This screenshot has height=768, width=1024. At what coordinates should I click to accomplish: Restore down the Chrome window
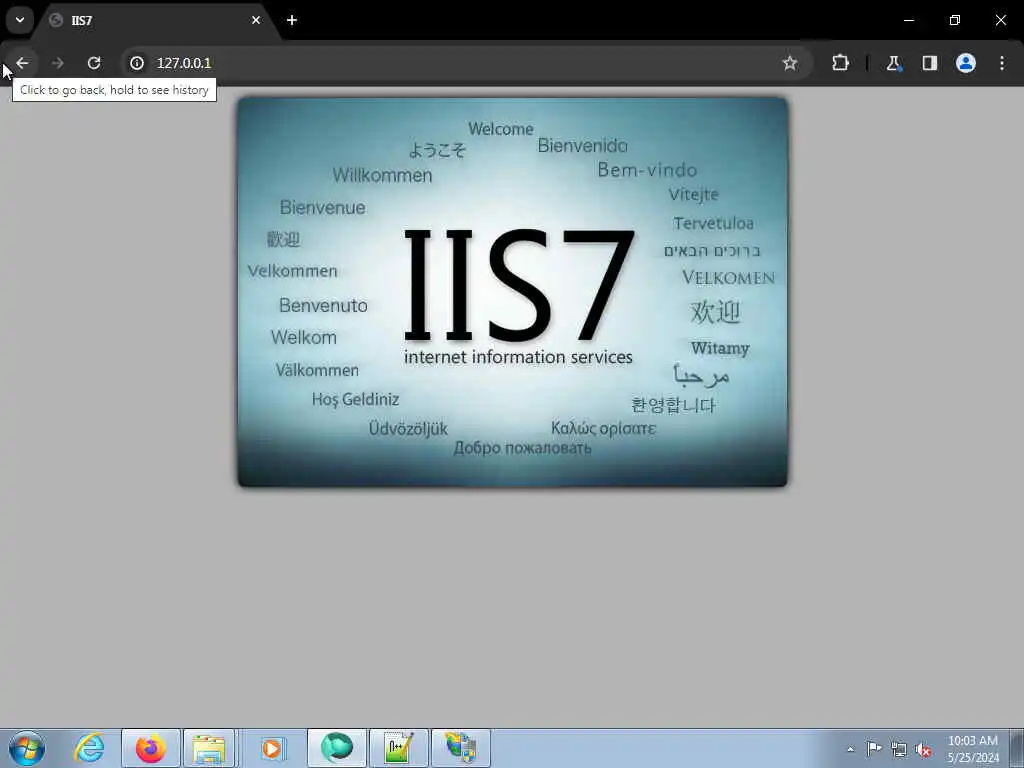[955, 20]
